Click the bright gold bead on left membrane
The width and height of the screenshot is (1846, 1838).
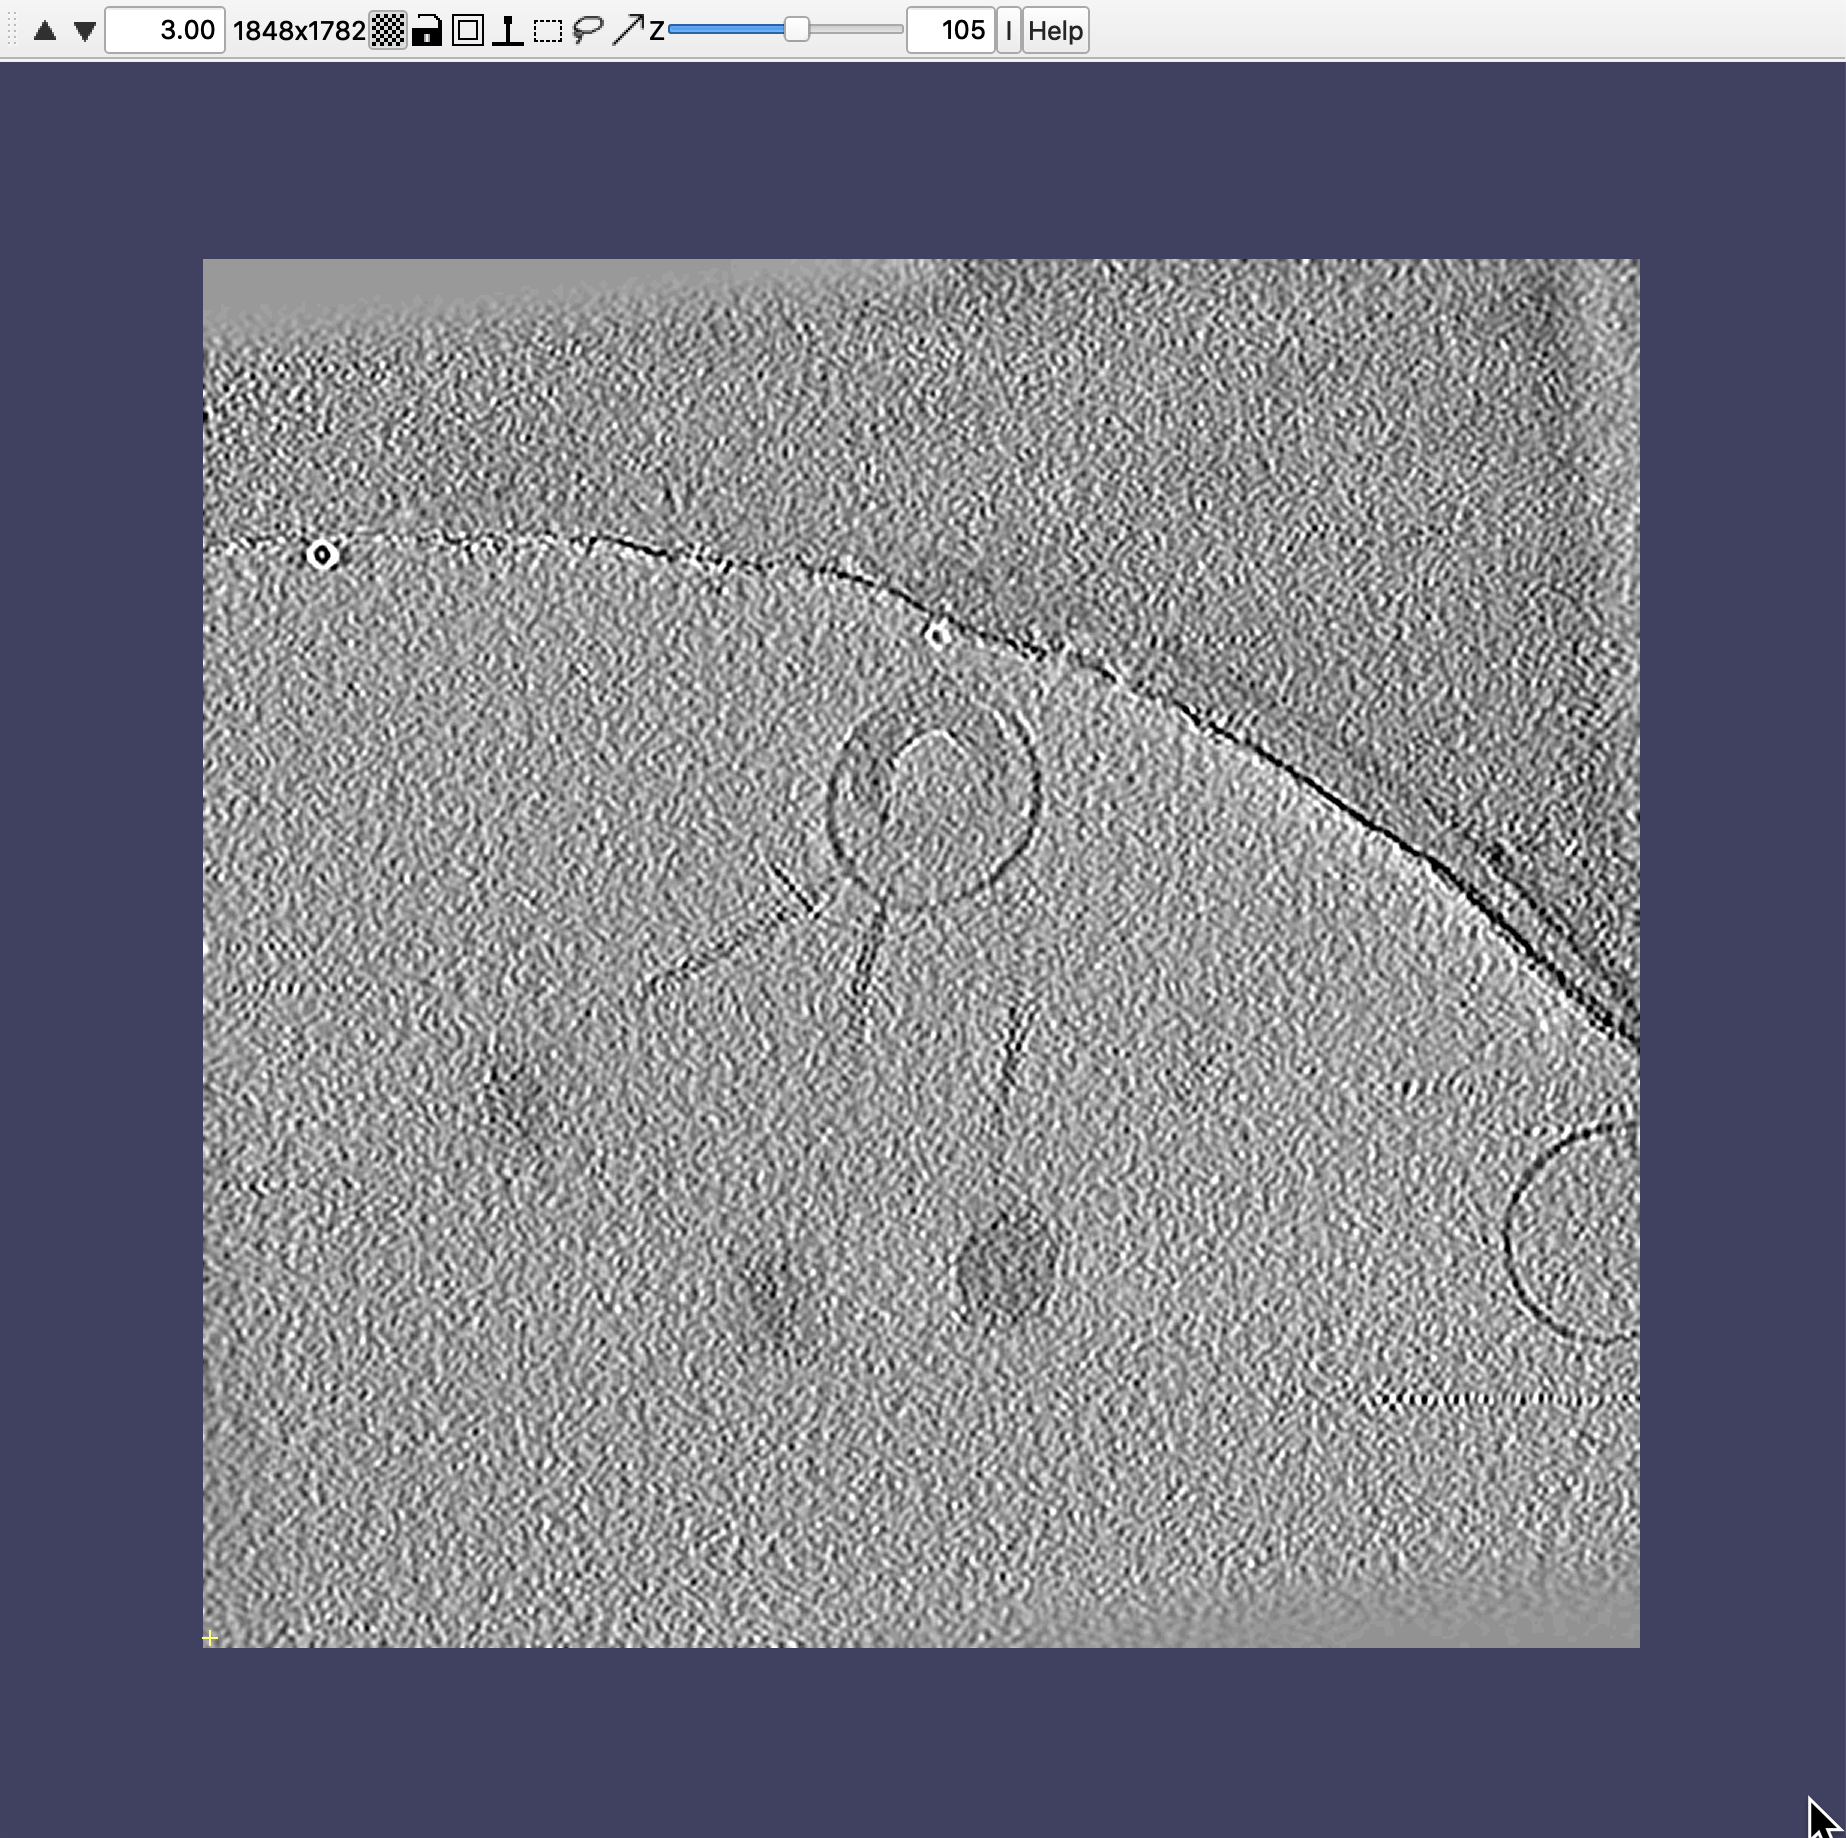point(322,554)
